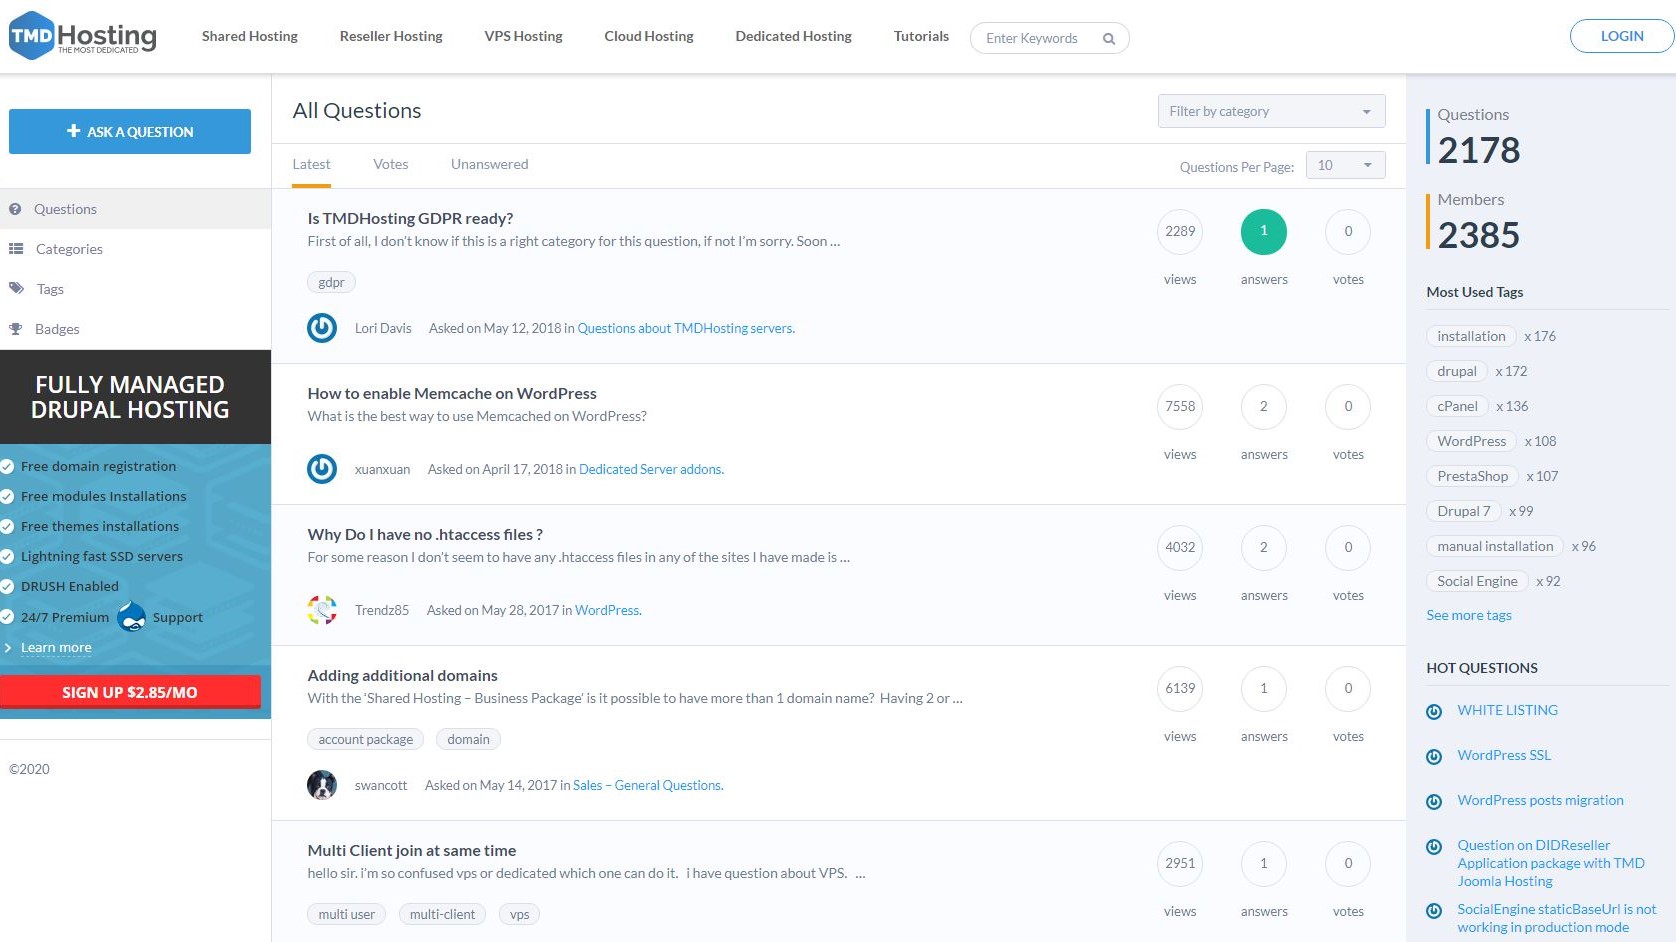Click the 2951 views counter circle
Image resolution: width=1676 pixels, height=942 pixels.
(x=1180, y=863)
